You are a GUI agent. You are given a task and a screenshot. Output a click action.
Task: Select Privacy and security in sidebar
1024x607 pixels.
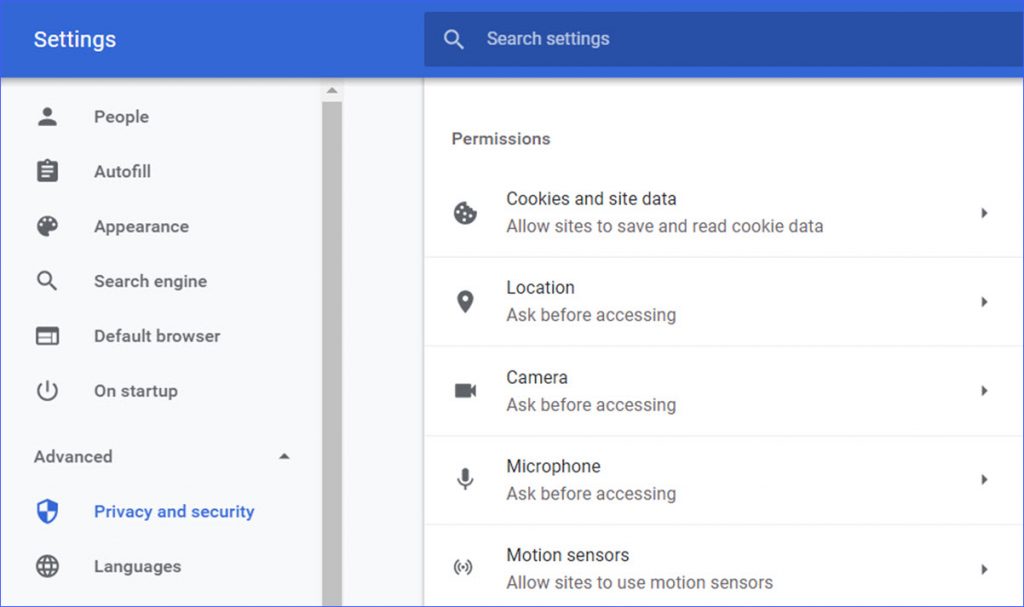point(173,511)
